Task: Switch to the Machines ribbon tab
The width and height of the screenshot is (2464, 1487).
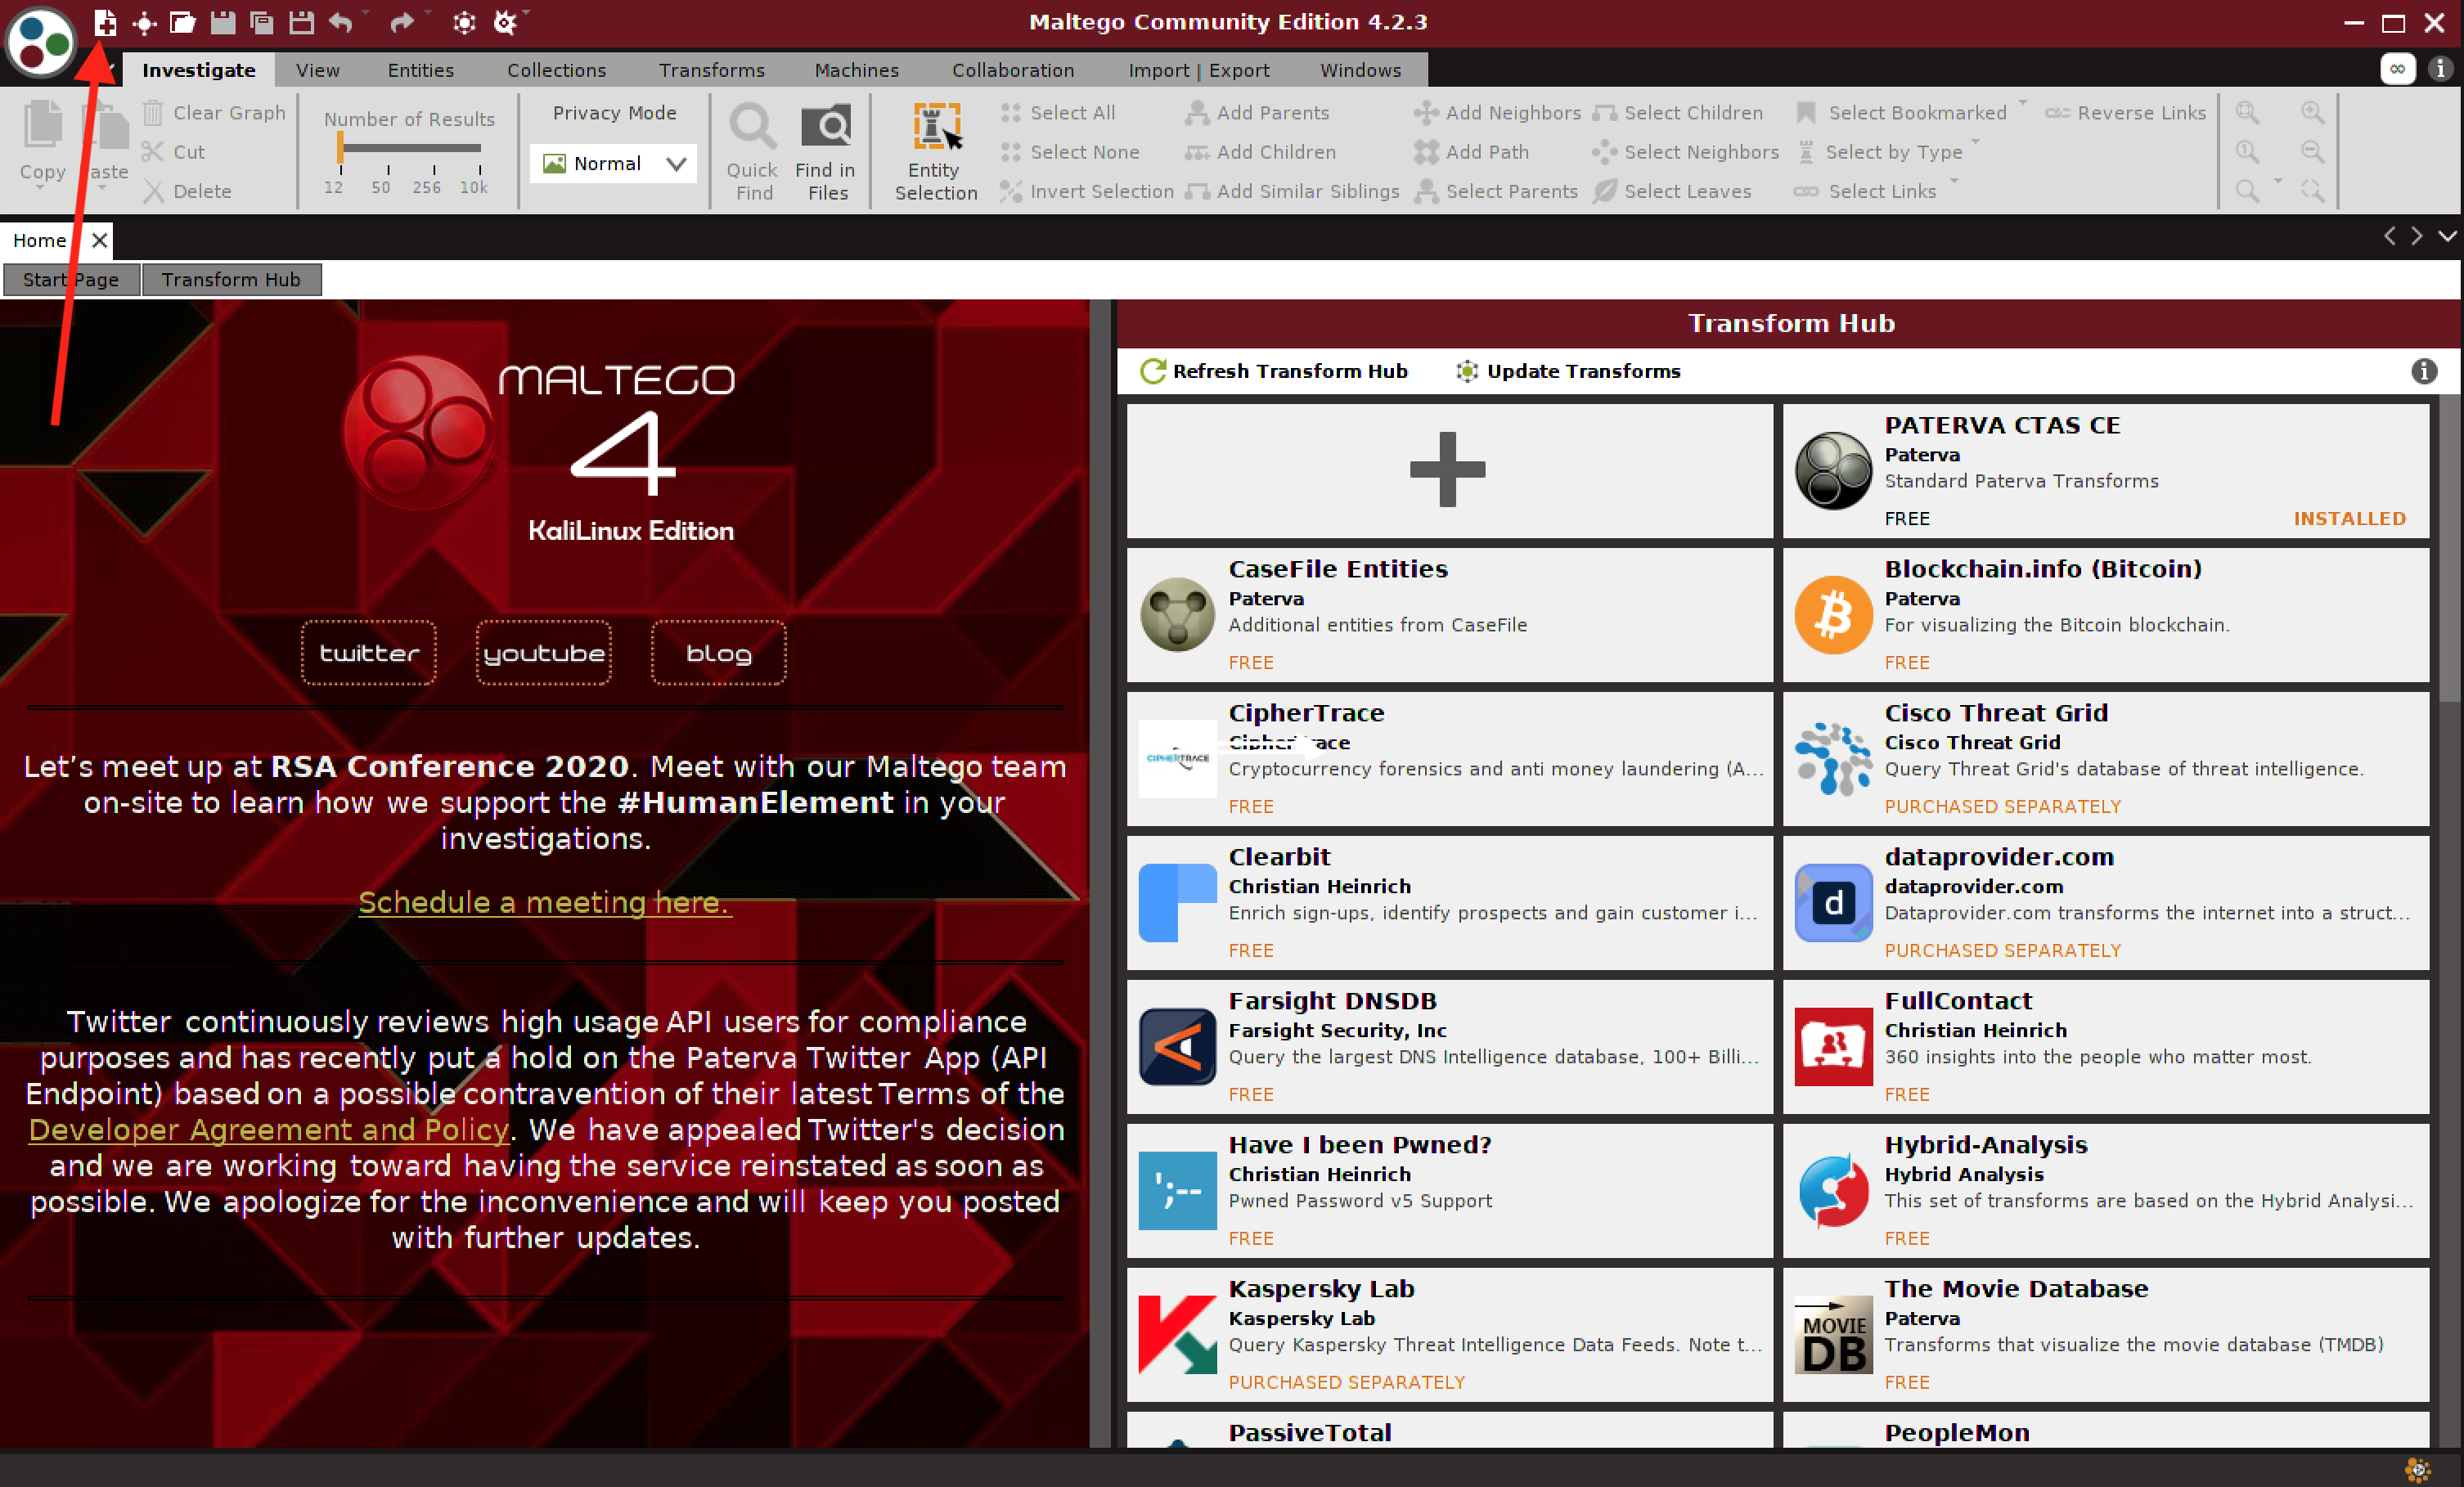Action: pos(856,70)
